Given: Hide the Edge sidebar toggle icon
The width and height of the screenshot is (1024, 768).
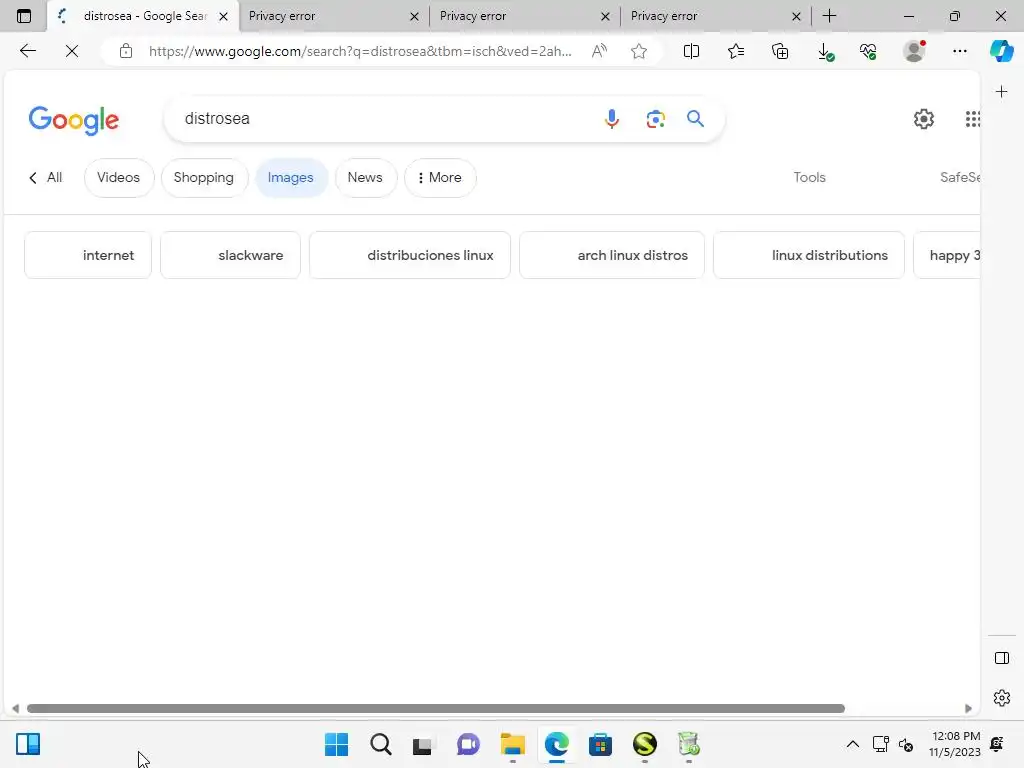Looking at the screenshot, I should [x=1002, y=658].
